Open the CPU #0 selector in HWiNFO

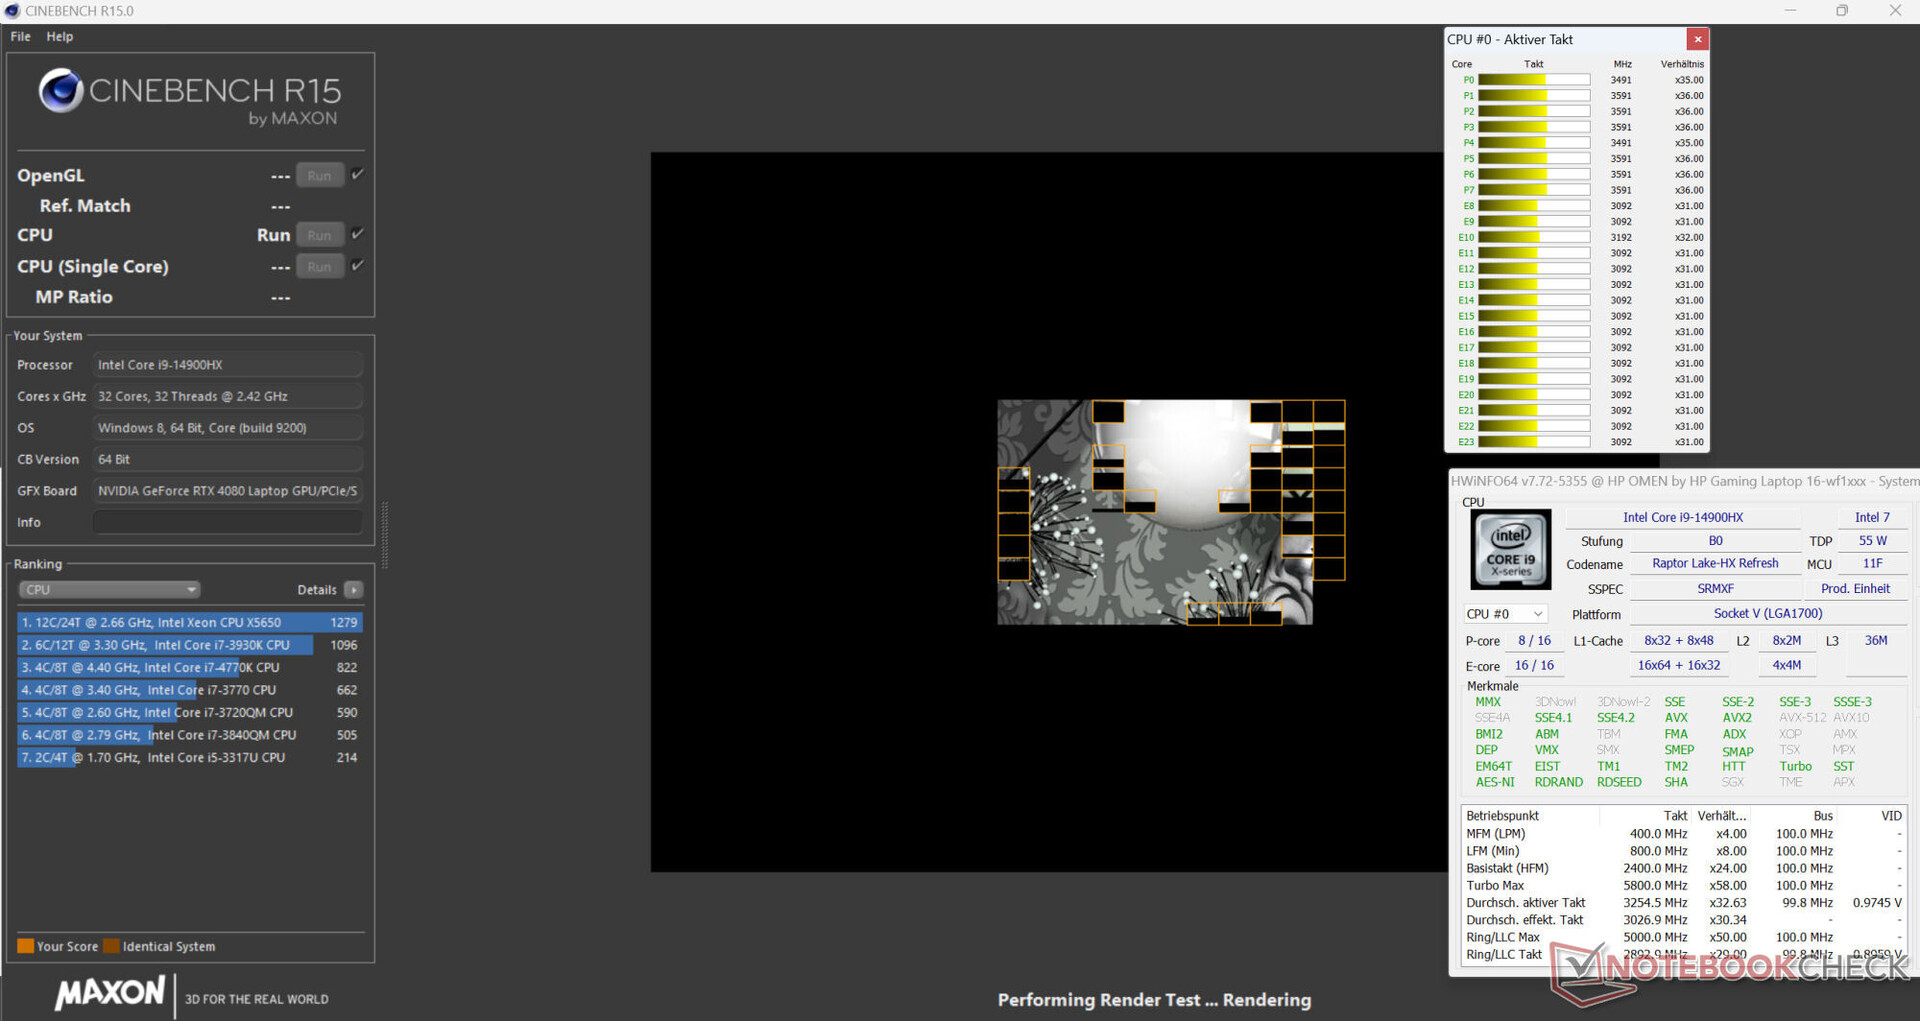[1504, 614]
